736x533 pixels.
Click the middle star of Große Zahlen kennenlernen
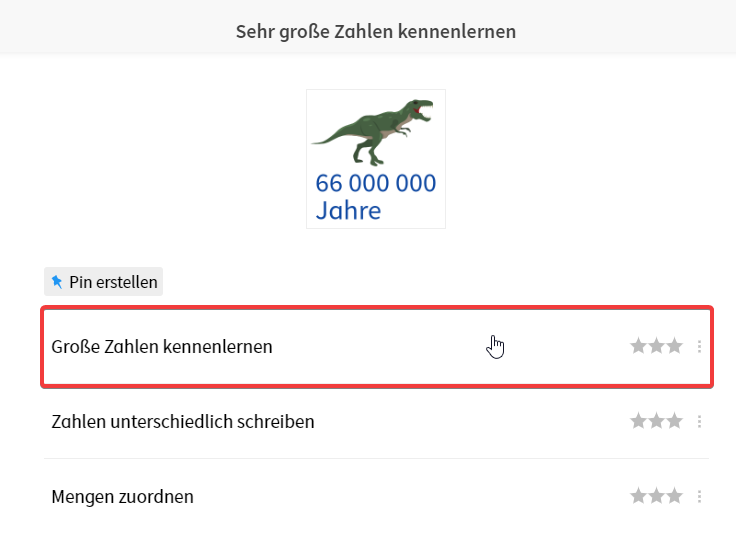[x=656, y=346]
